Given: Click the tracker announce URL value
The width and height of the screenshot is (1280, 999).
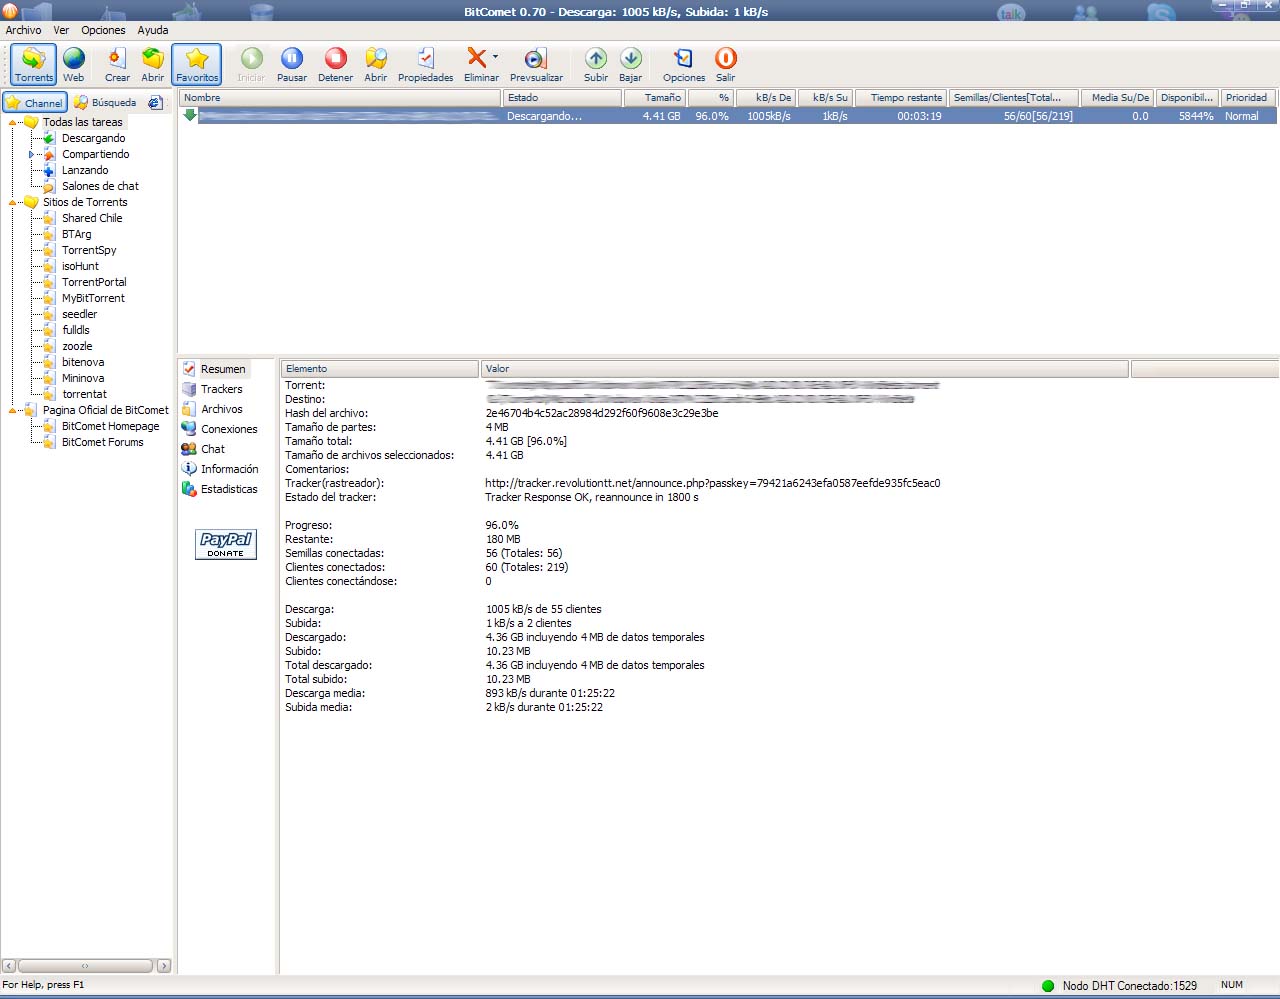Looking at the screenshot, I should pyautogui.click(x=713, y=483).
